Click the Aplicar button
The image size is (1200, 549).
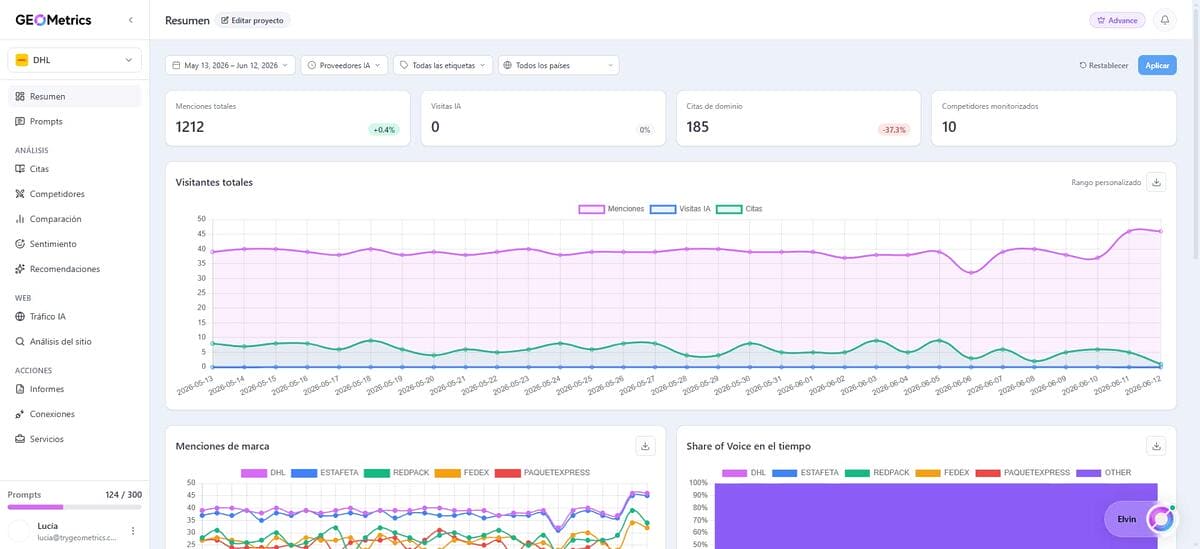(1157, 65)
